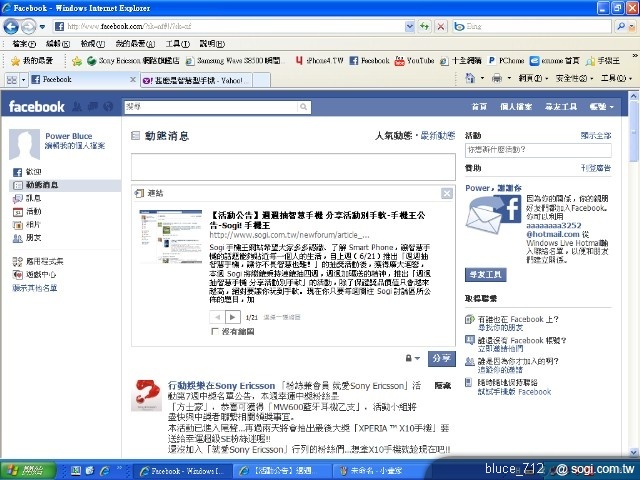Click the Bing search box

click(532, 27)
